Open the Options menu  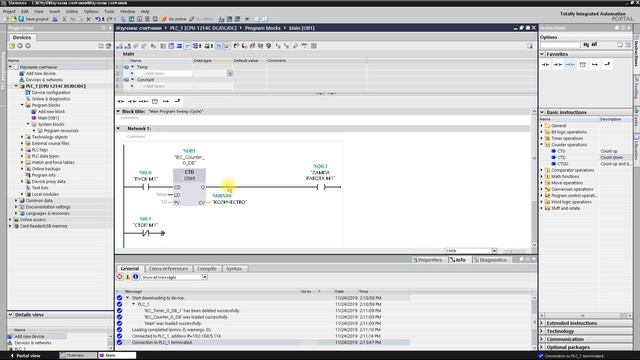point(91,11)
